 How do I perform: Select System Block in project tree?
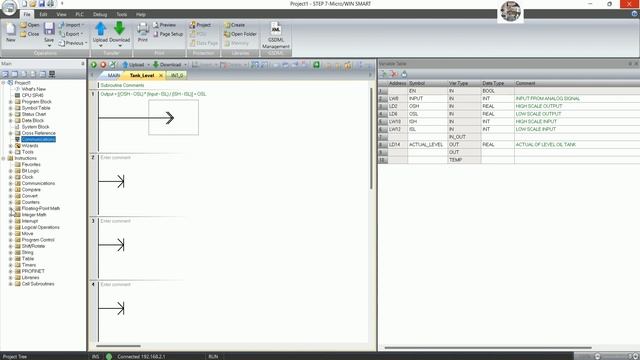[x=35, y=127]
